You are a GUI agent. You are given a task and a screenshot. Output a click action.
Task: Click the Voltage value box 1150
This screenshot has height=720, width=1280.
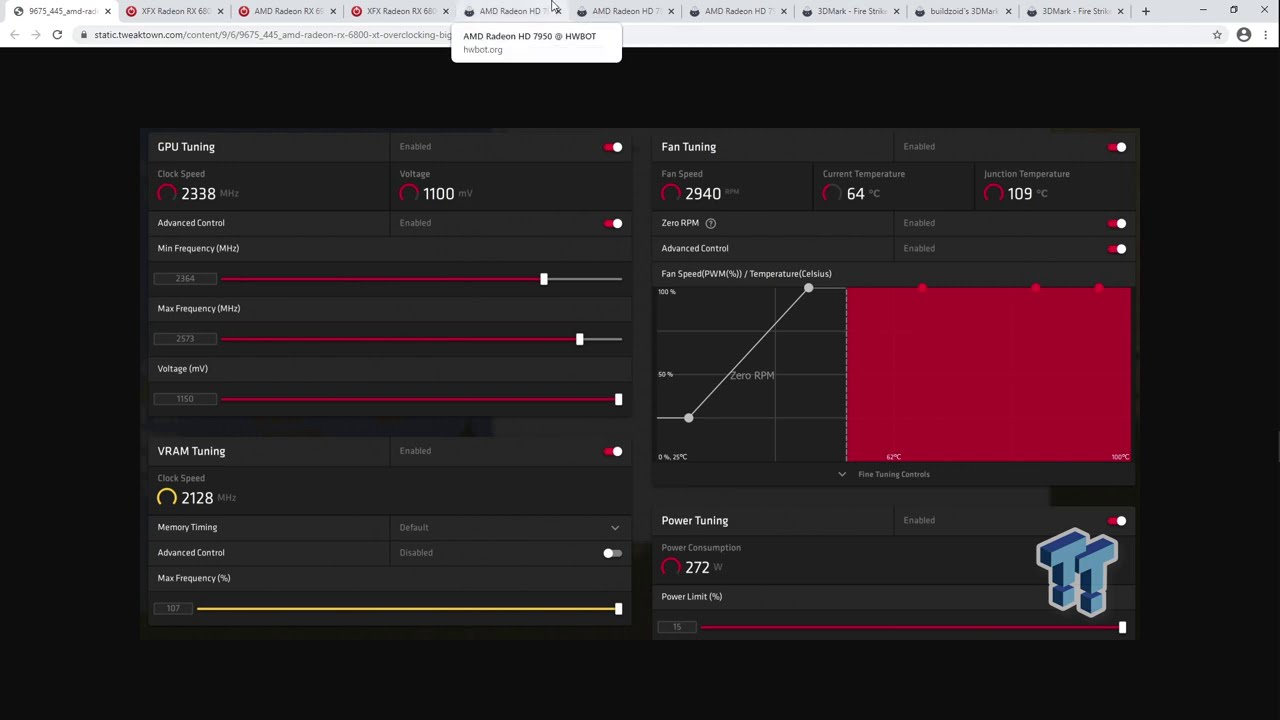pyautogui.click(x=185, y=399)
